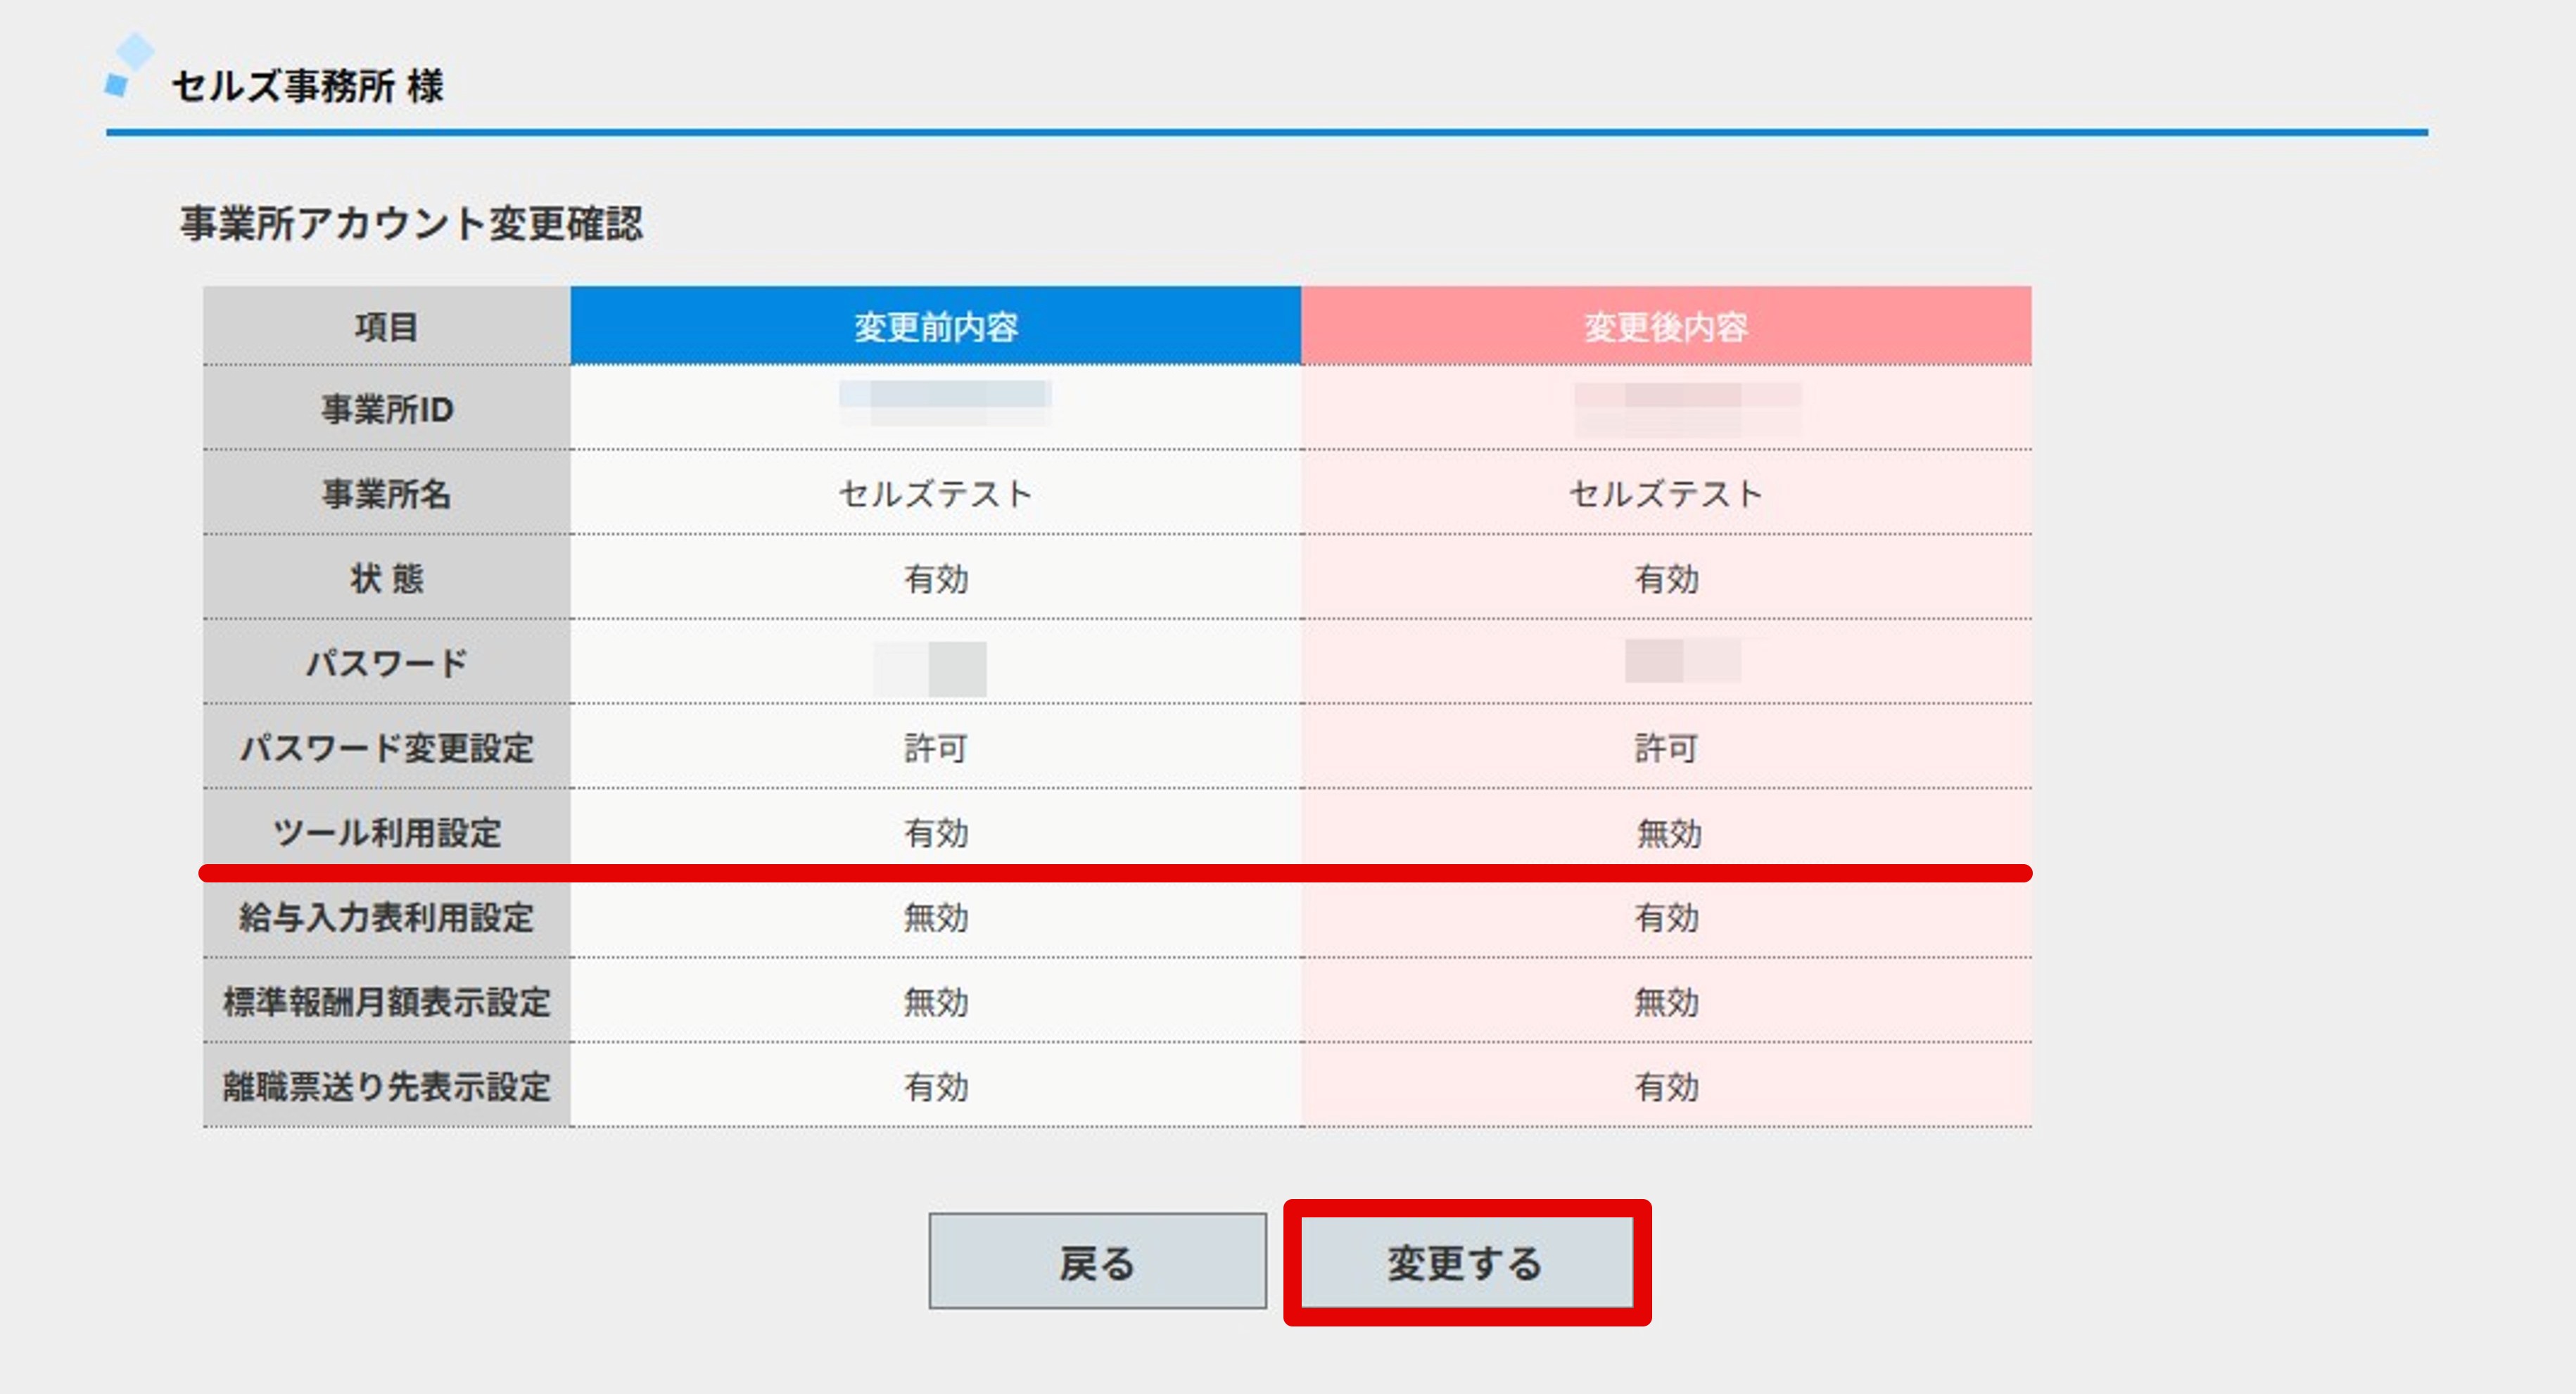Click 給与入力表利用設定 before value 無効
Screen dimensions: 2576x1394
pos(936,917)
